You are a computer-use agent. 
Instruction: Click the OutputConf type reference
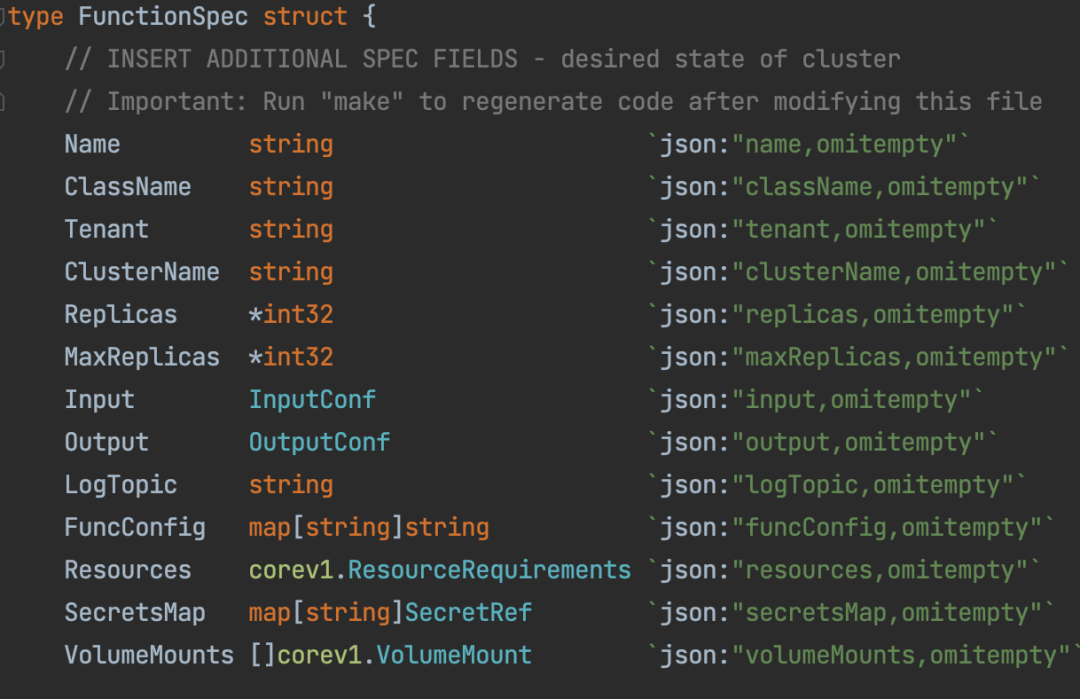tap(319, 442)
